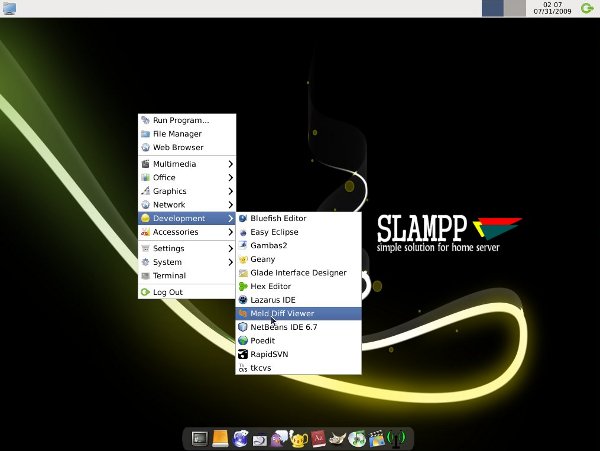Open tkcvs

pyautogui.click(x=298, y=368)
